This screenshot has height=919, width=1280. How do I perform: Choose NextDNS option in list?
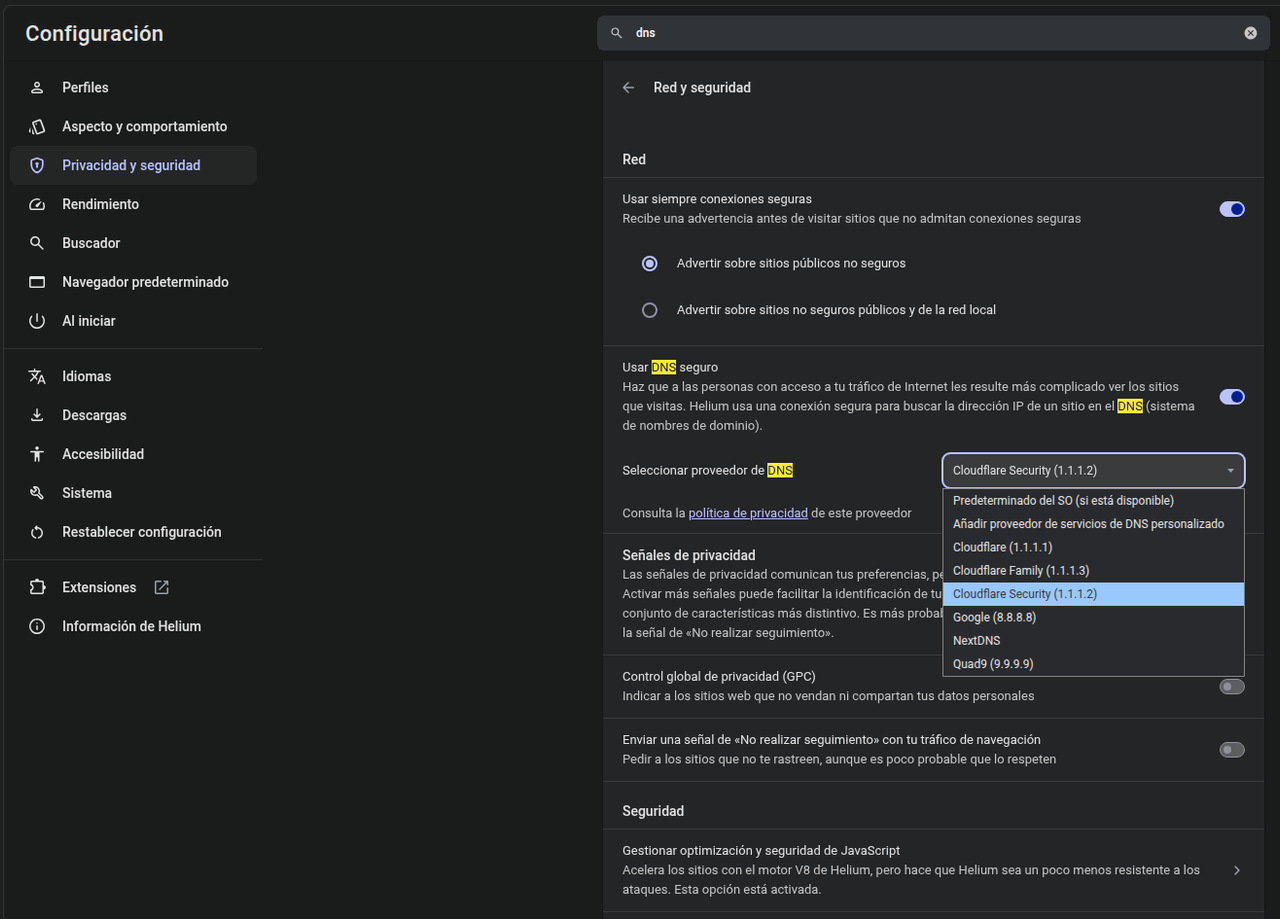[x=1093, y=641]
